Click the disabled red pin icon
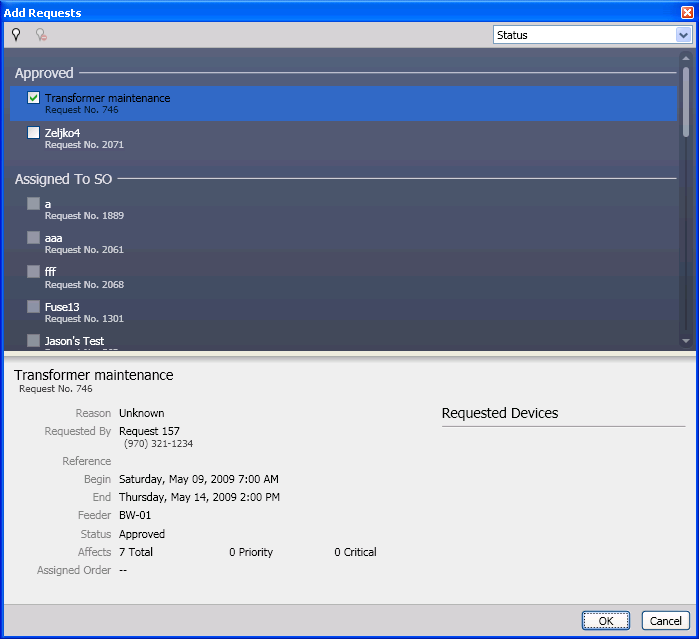Screen dimensions: 699x639 click(x=41, y=35)
